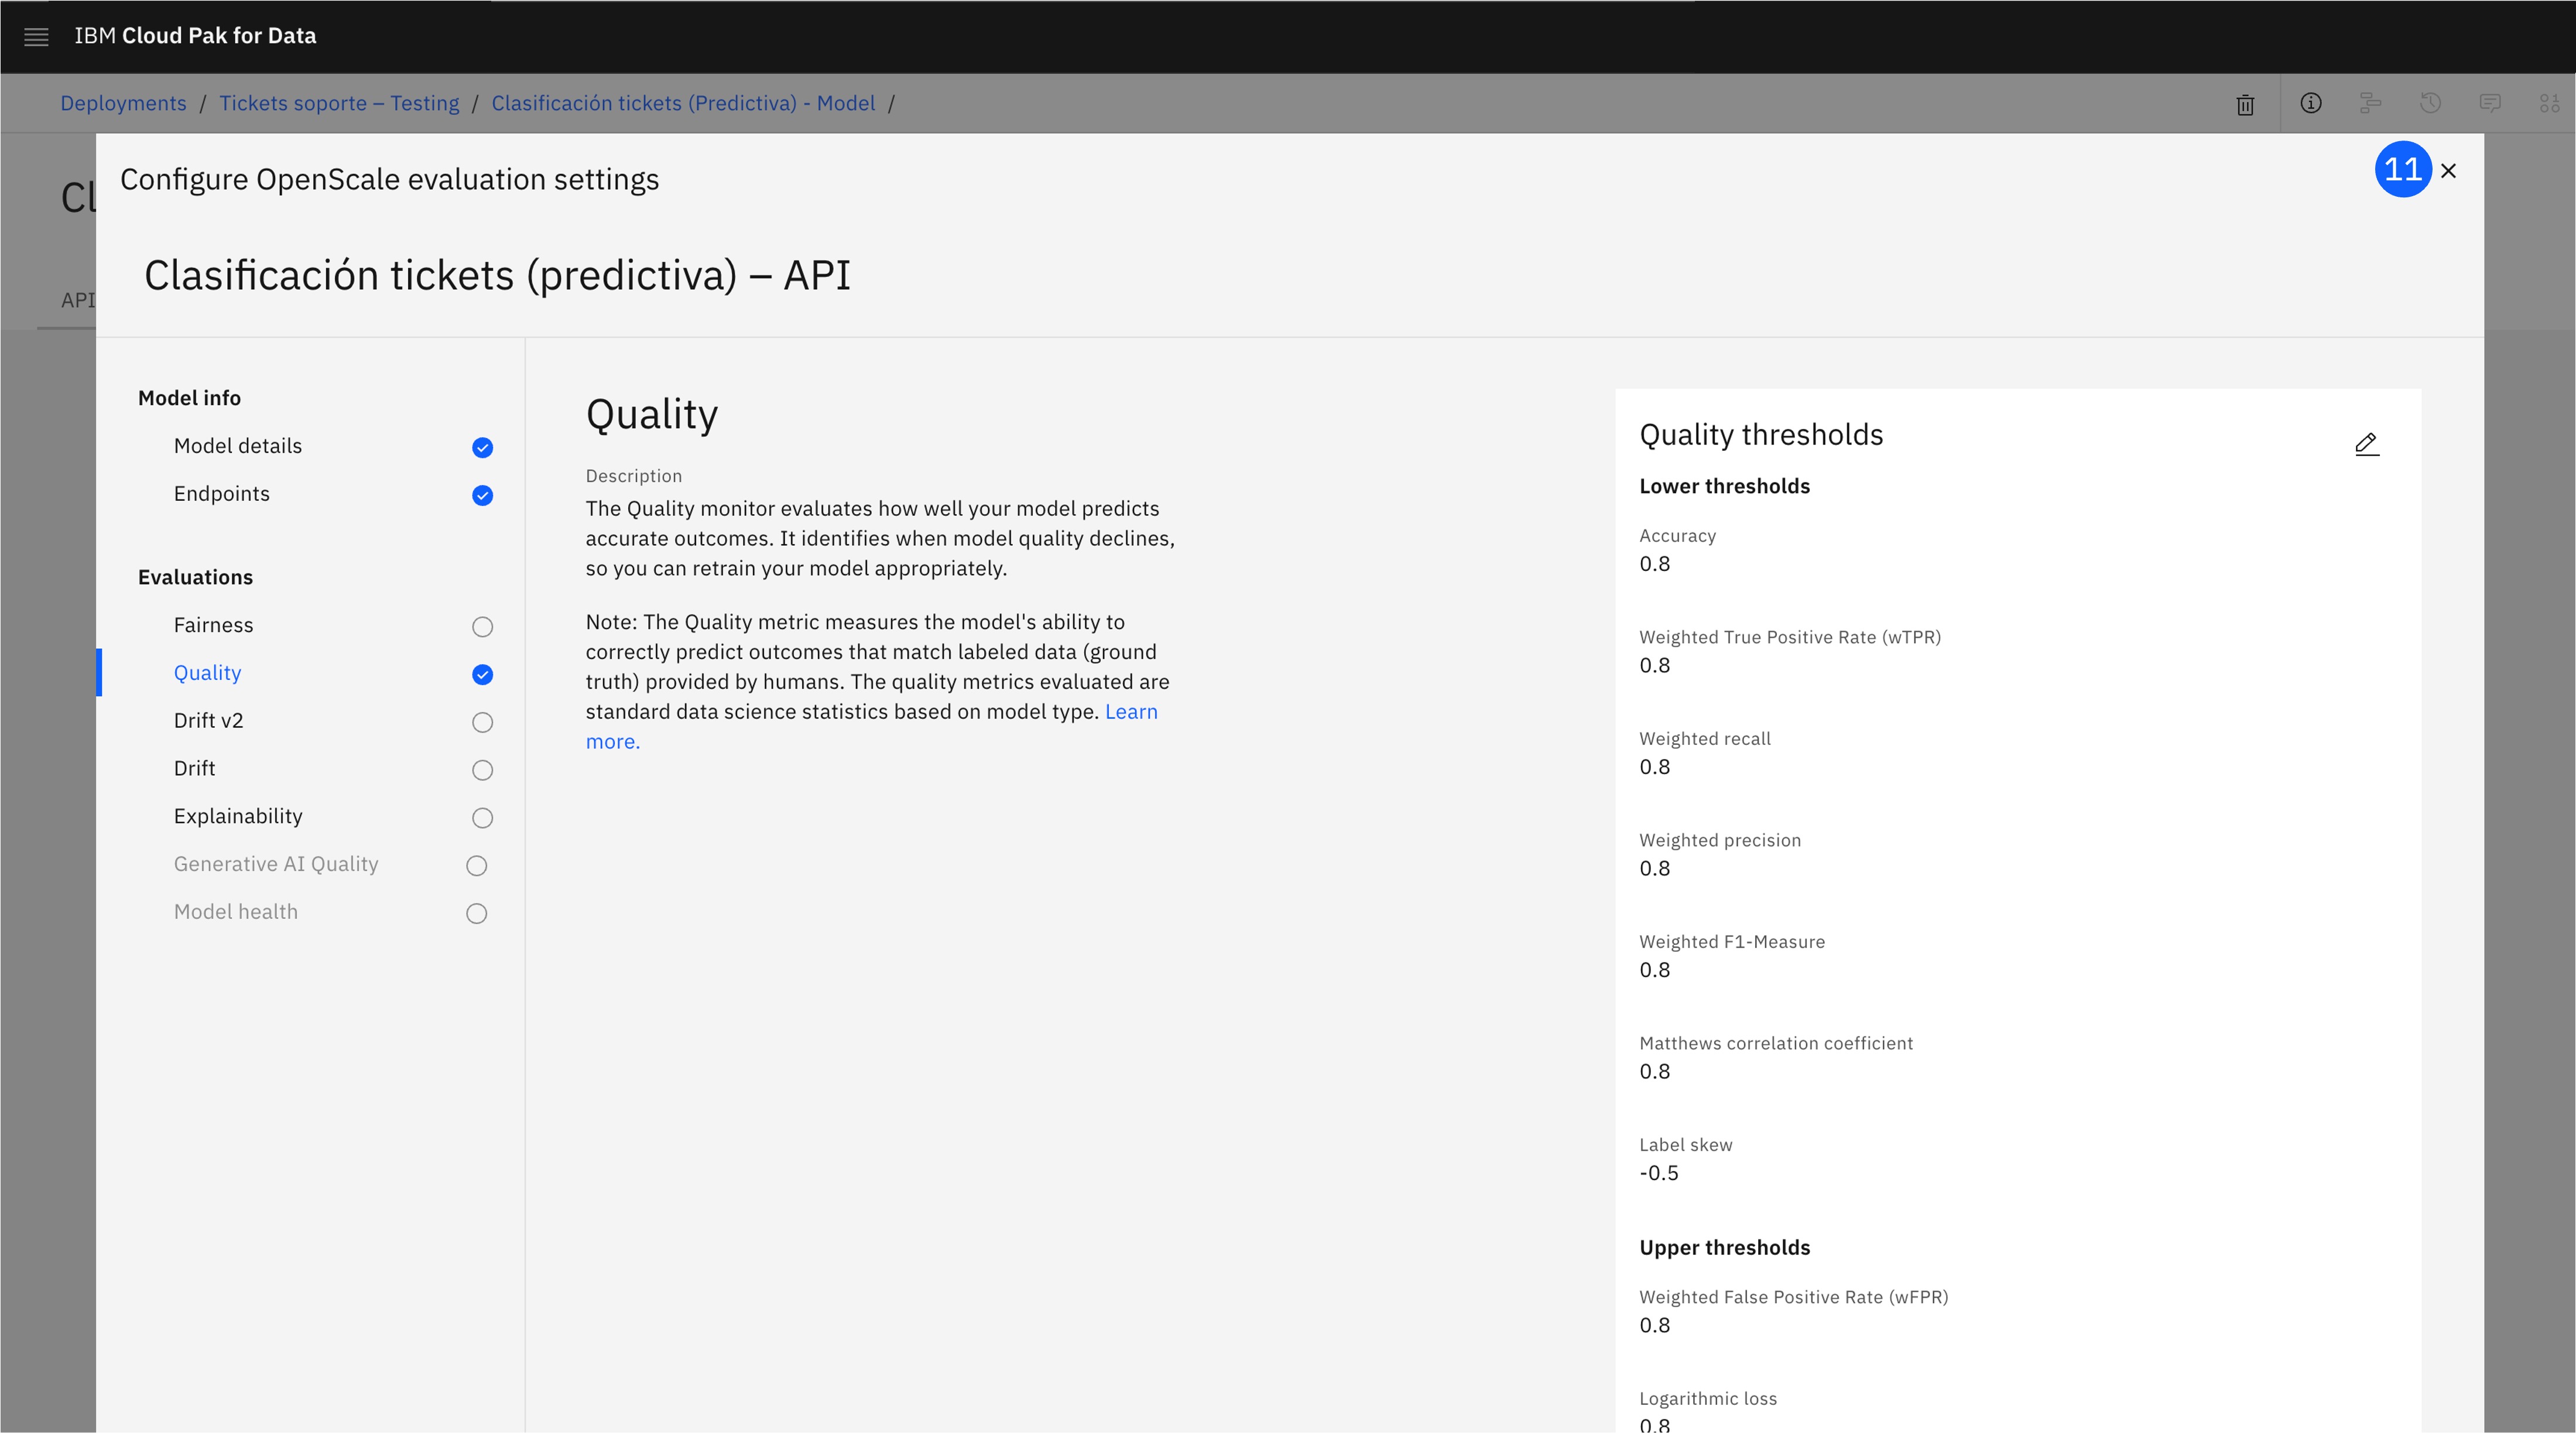Screen dimensions: 2576x1433
Task: Click the Evaluations section heading
Action: tap(195, 577)
